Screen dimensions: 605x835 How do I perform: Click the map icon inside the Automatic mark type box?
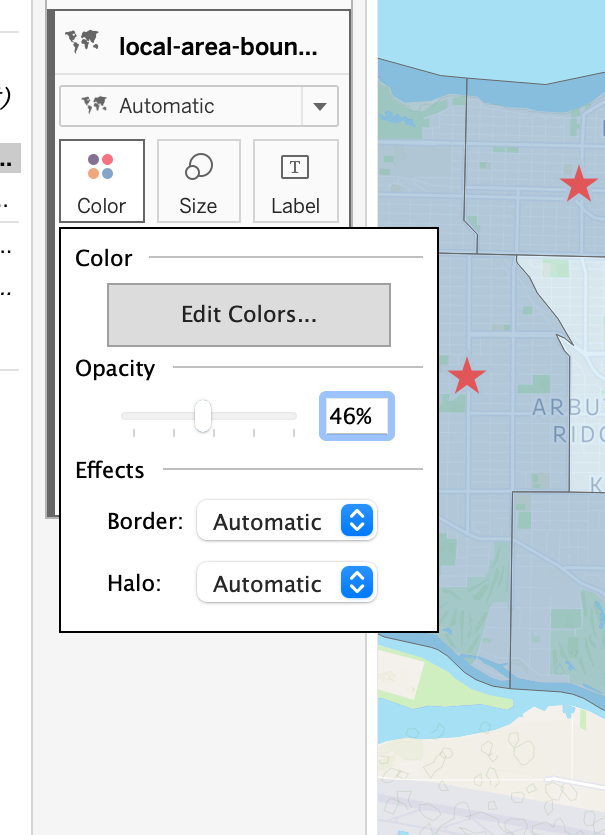[95, 105]
